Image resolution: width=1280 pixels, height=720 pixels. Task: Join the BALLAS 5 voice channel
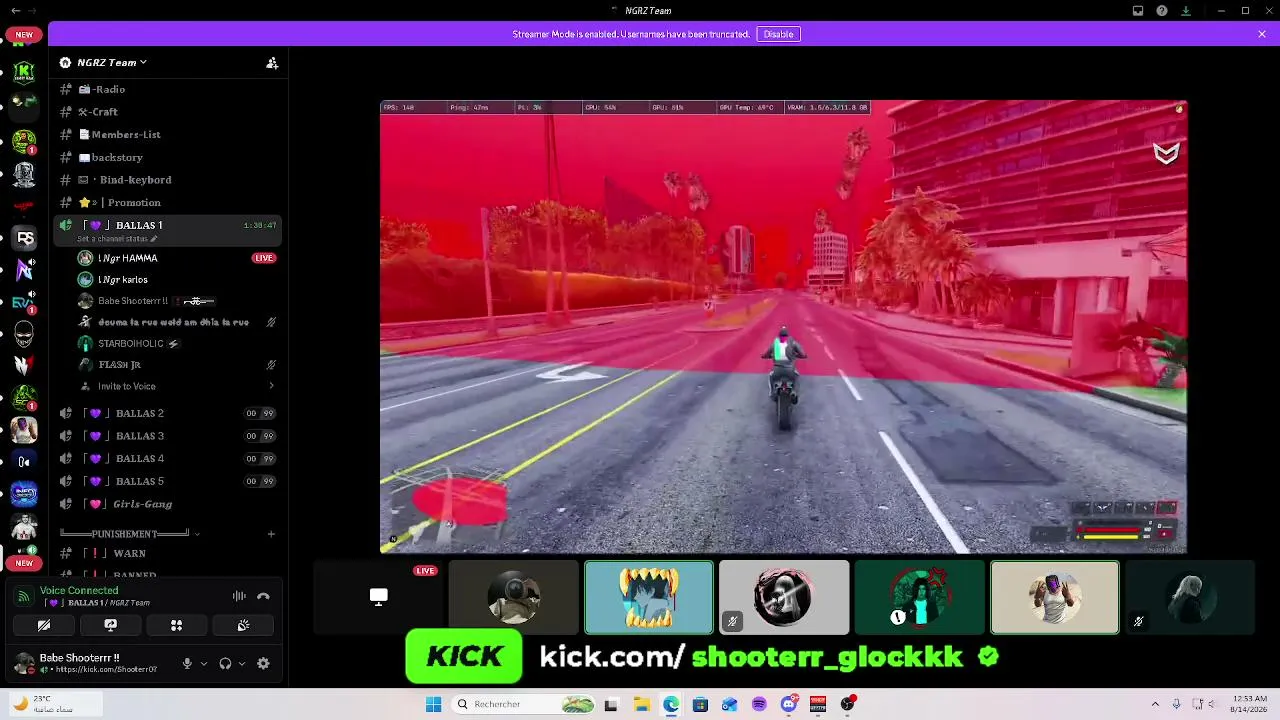[x=167, y=481]
